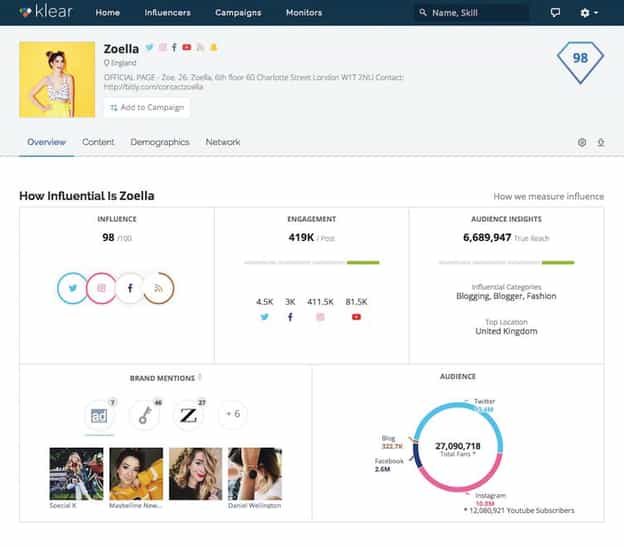This screenshot has height=547, width=624.
Task: Click the 6,689,947 true reach value
Action: point(487,237)
